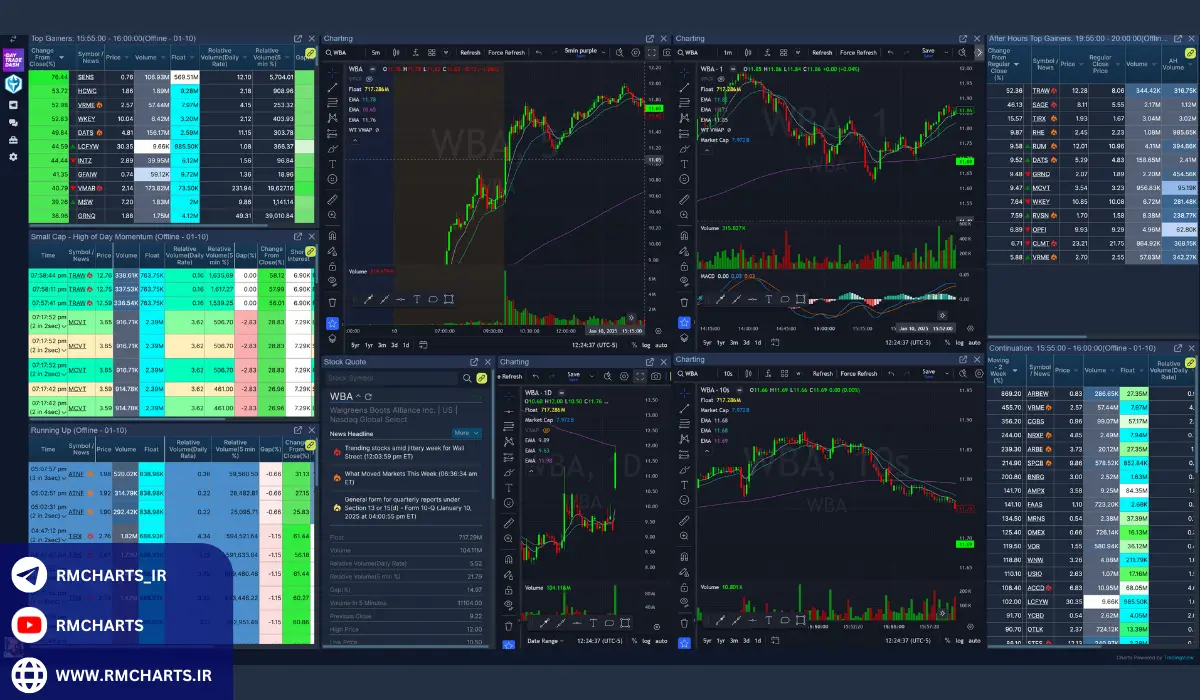Open settings gear in the 5m chart toolbar
The height and width of the screenshot is (700, 1200).
[634, 52]
